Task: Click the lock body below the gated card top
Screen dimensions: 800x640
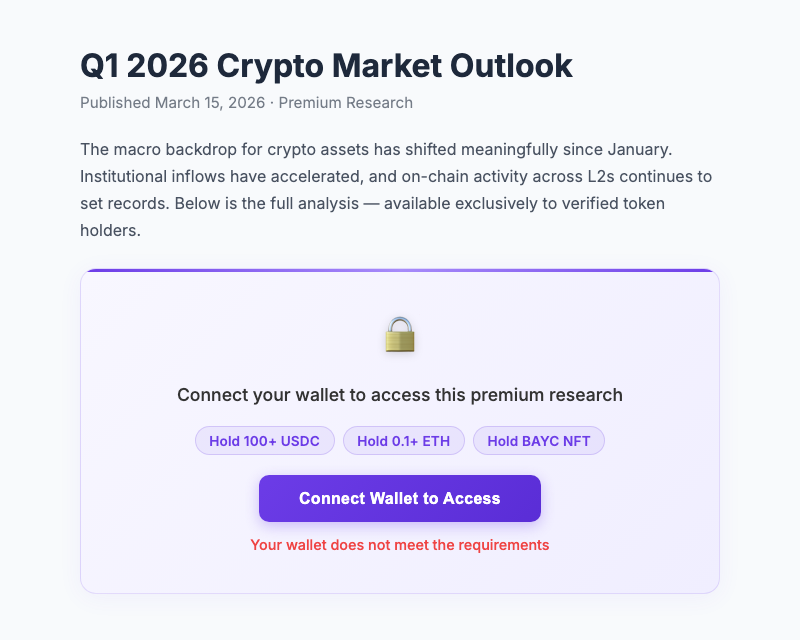Action: tap(400, 343)
